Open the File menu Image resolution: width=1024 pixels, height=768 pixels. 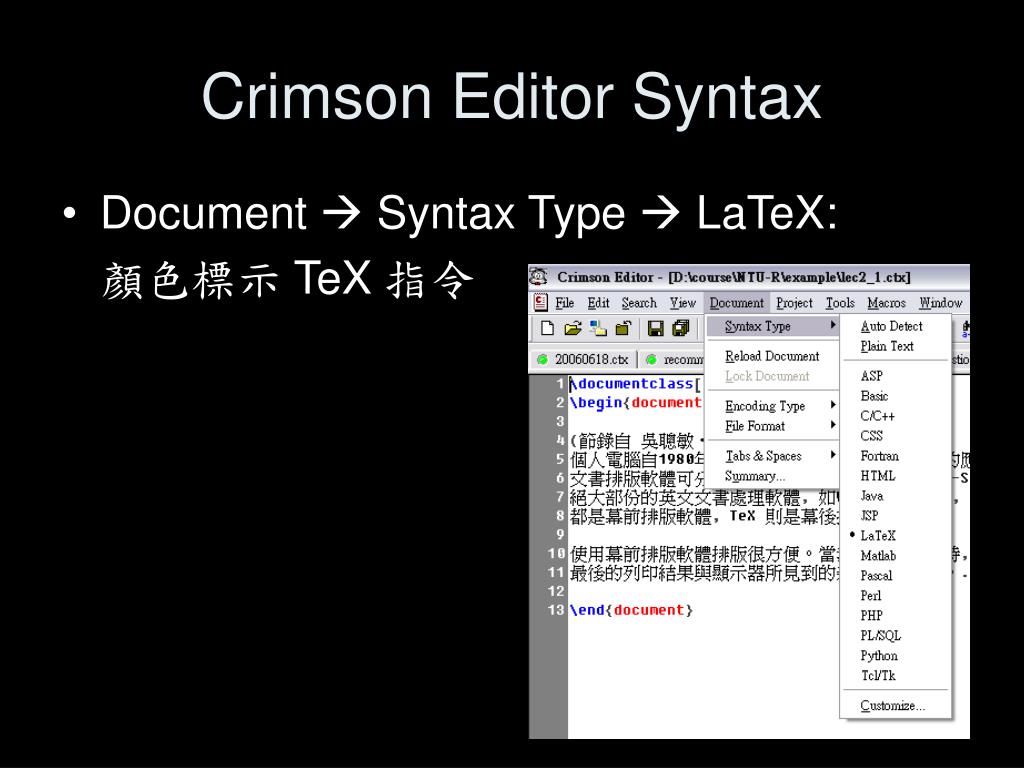pos(564,303)
